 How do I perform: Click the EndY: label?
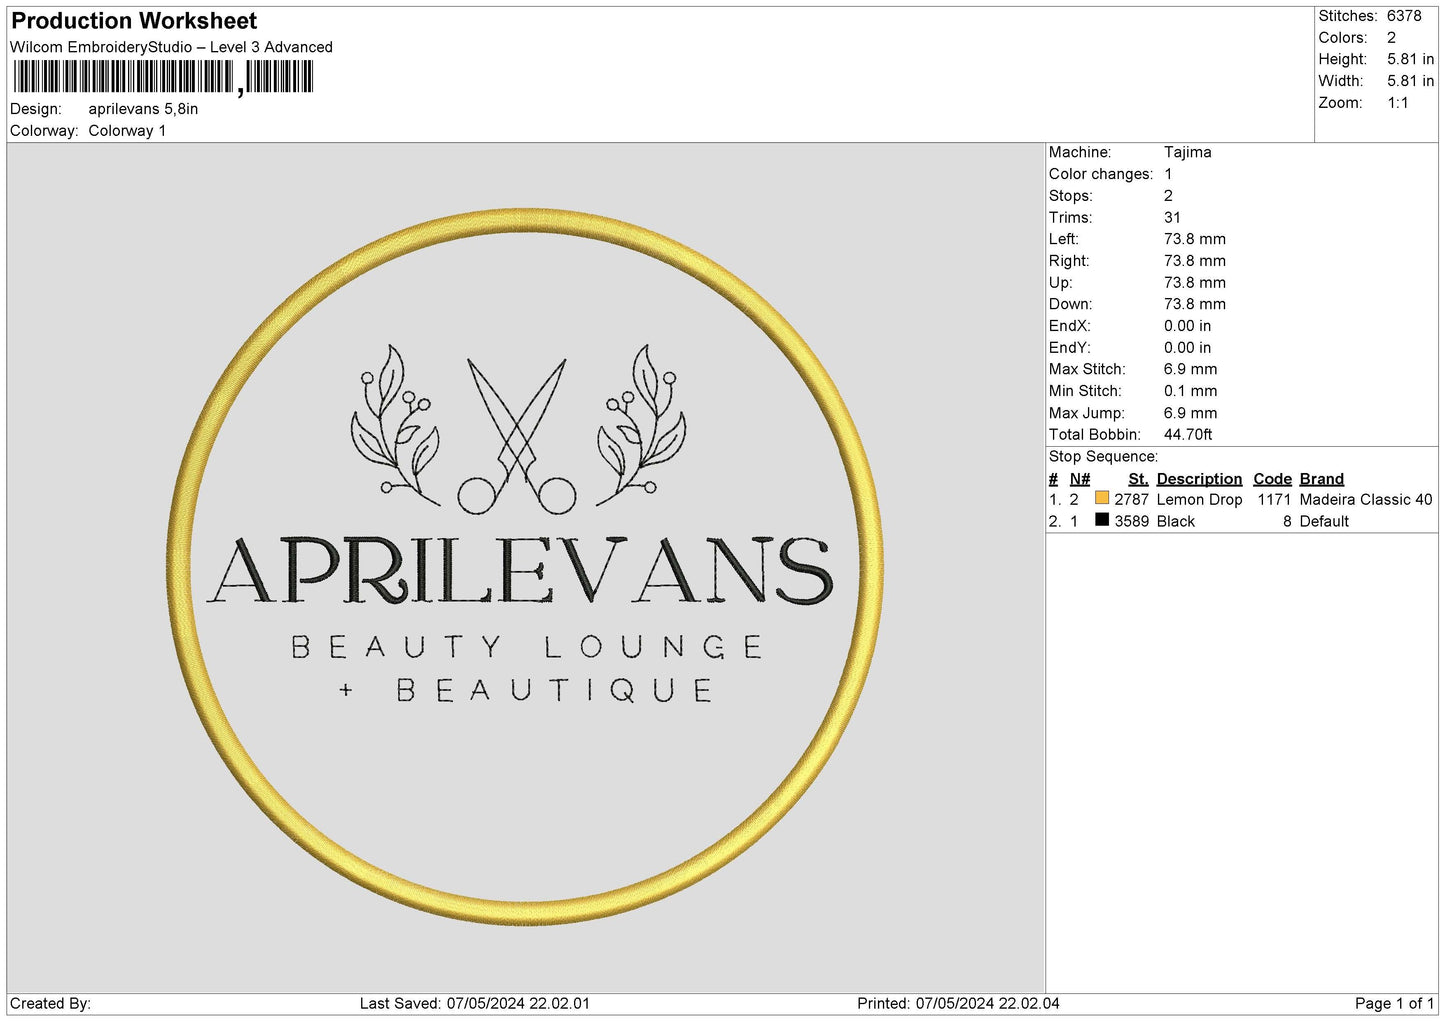pyautogui.click(x=1069, y=348)
